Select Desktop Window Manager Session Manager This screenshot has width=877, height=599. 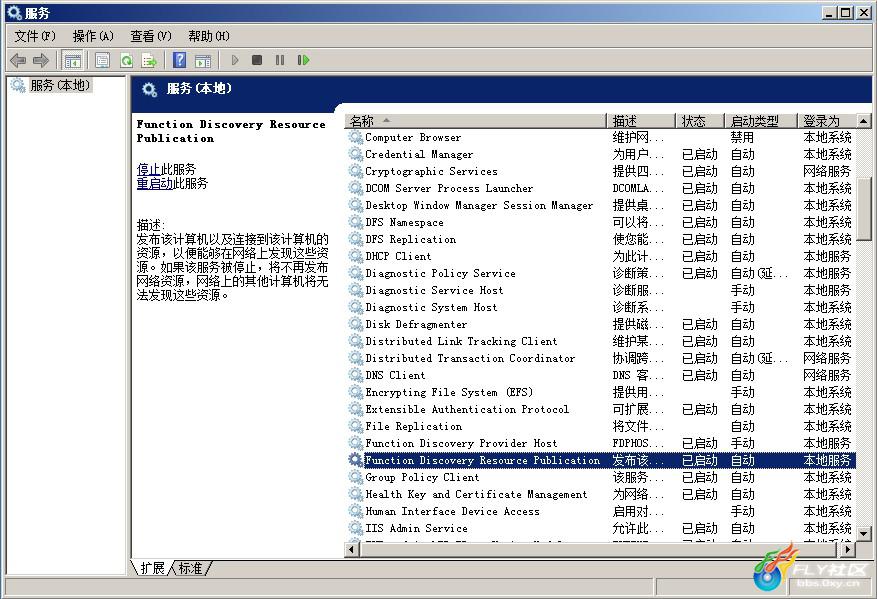[600, 205]
